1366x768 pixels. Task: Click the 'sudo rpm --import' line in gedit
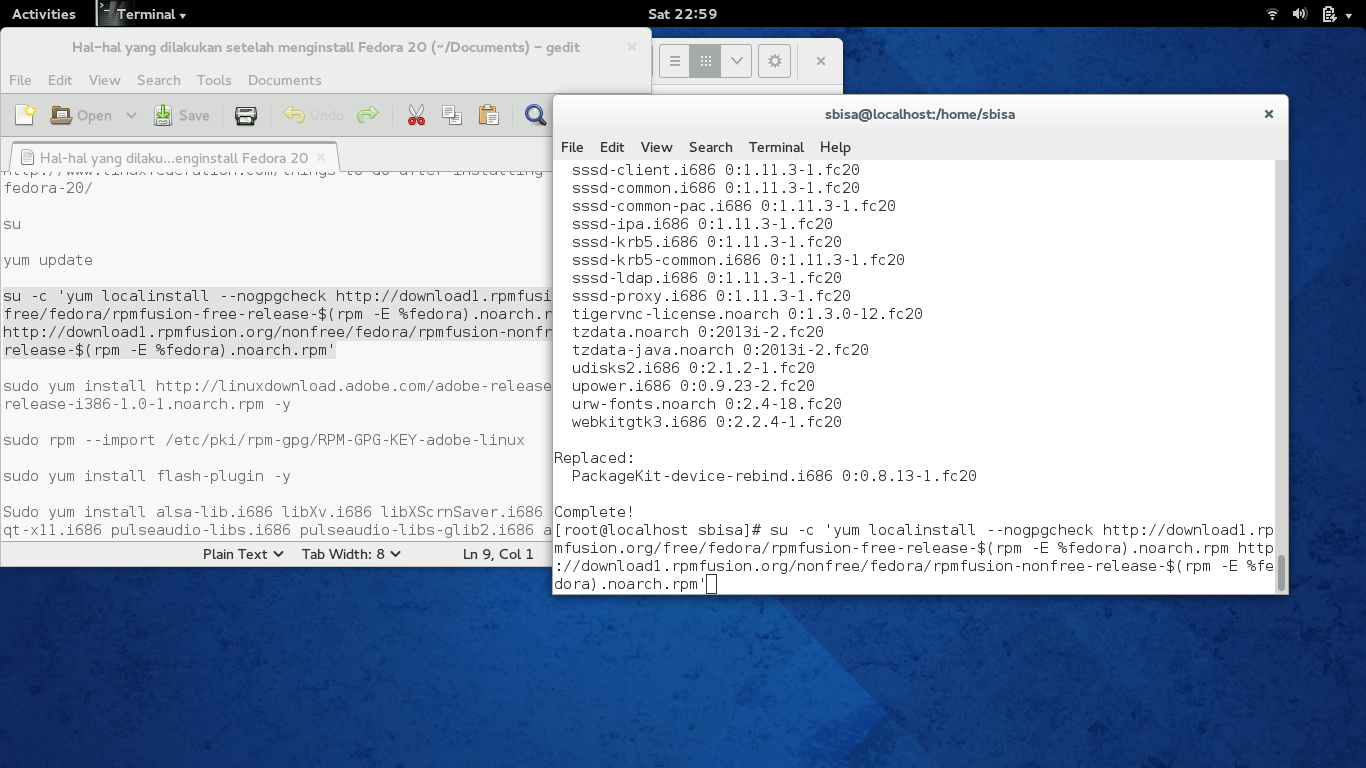point(264,440)
